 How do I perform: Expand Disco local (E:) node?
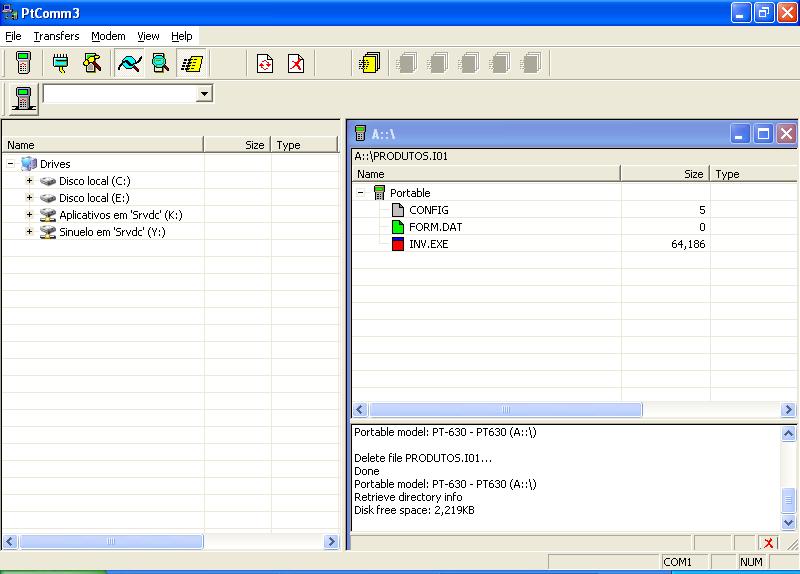30,197
